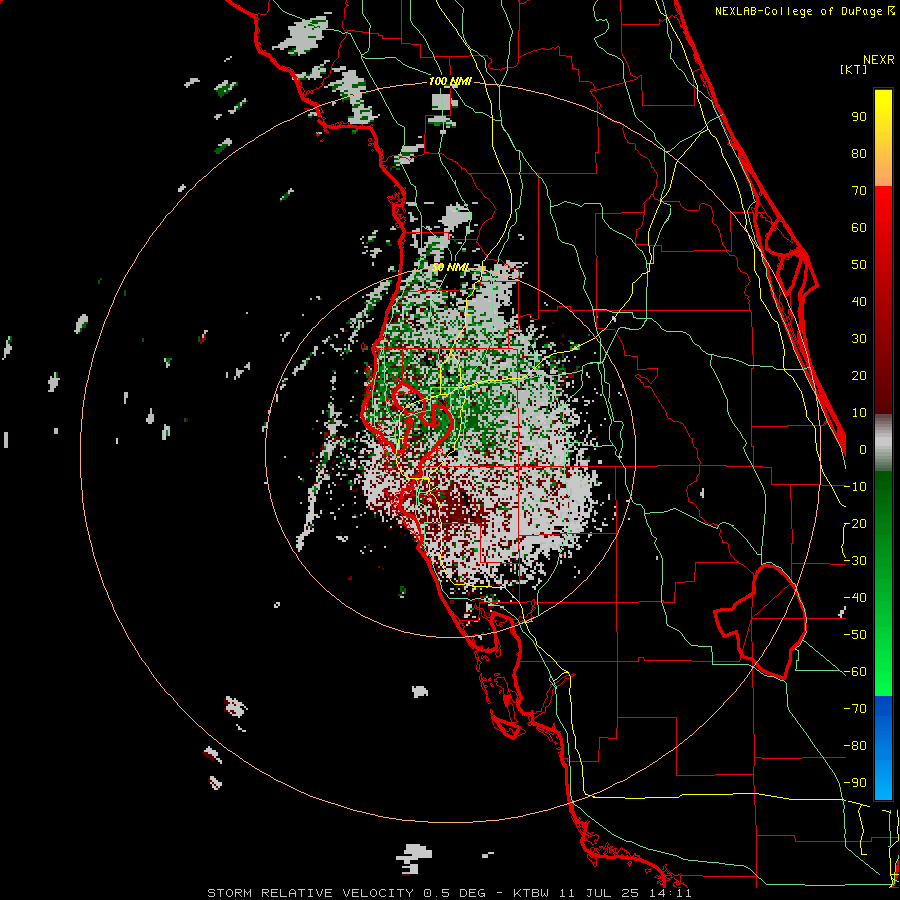Click the -60 knots scale label
Screen dimensions: 900x900
[x=855, y=672]
